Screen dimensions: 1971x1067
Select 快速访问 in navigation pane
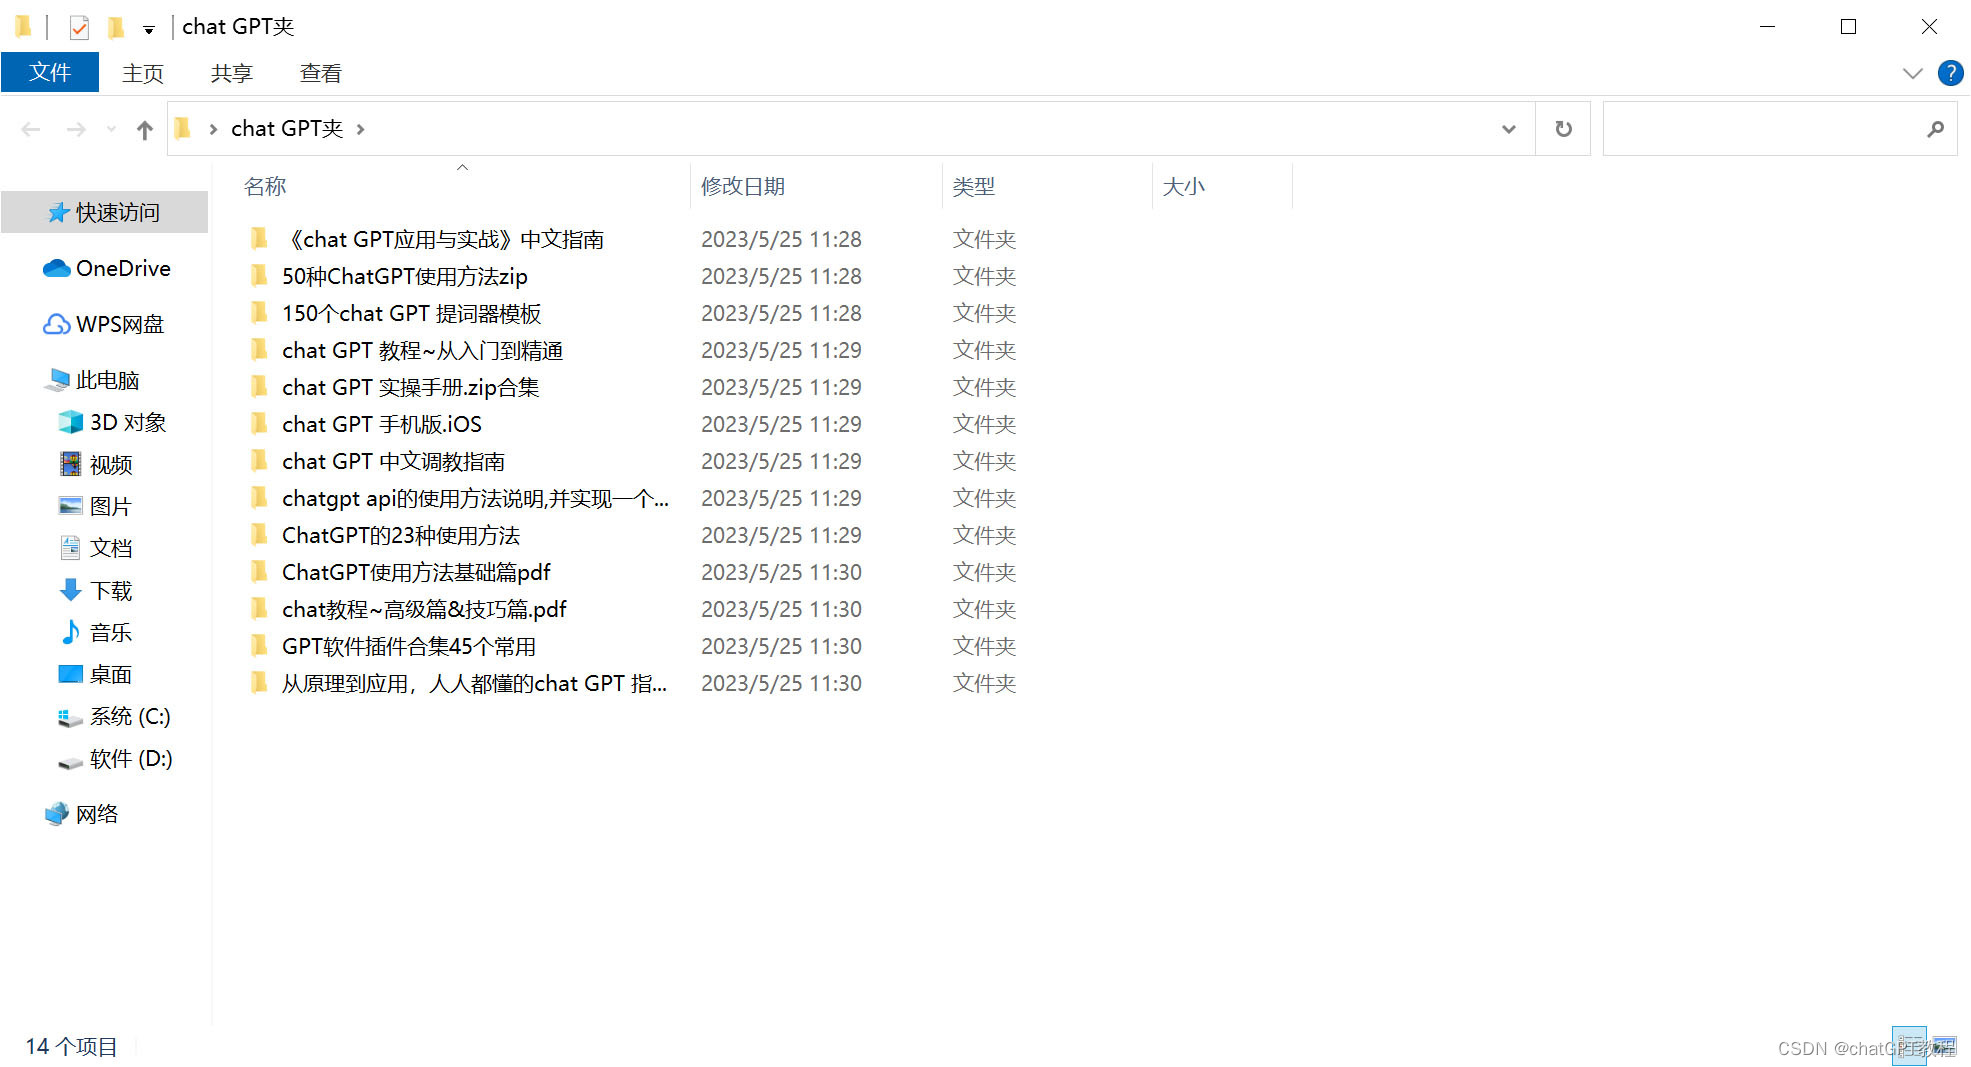[x=105, y=212]
